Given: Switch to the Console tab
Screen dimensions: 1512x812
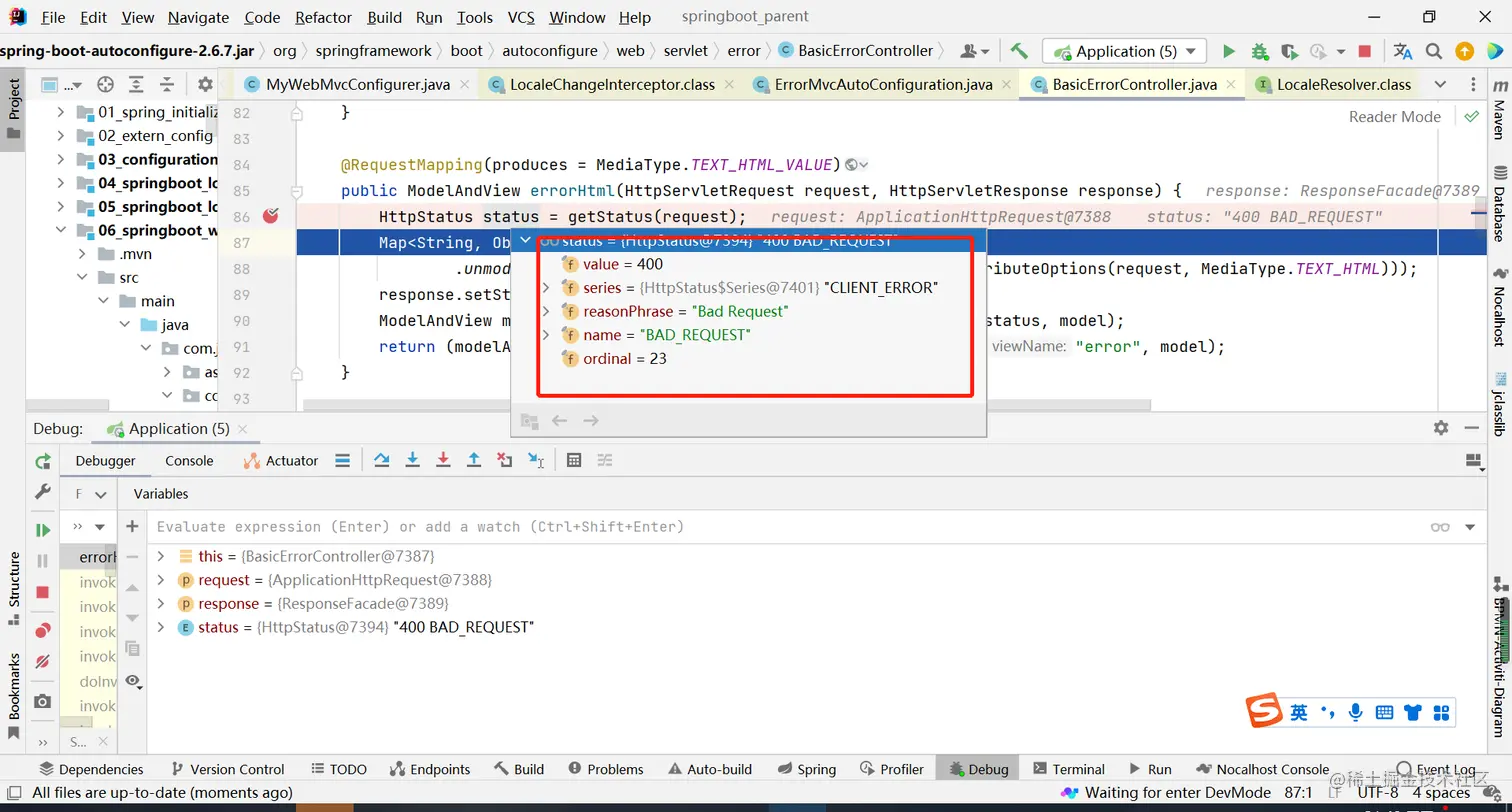Looking at the screenshot, I should click(189, 460).
